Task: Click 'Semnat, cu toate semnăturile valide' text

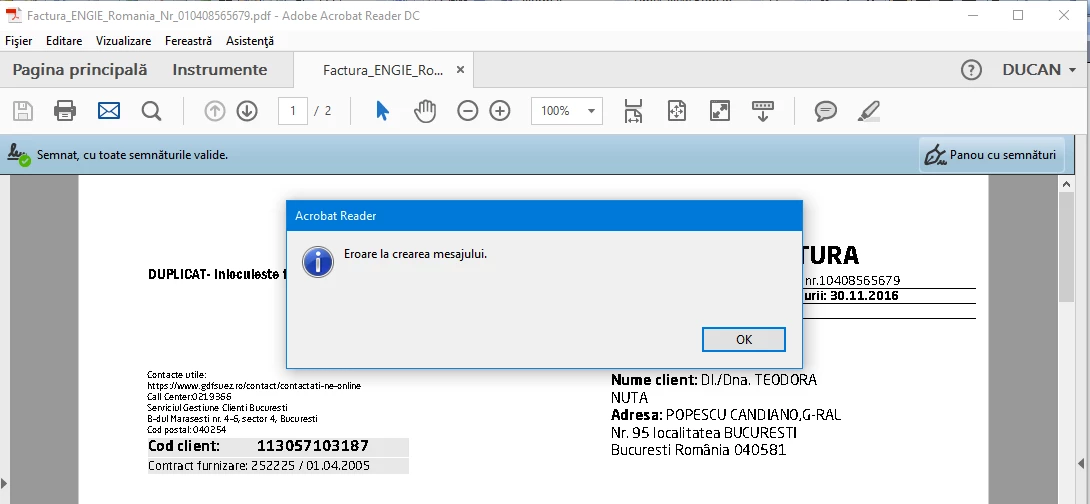Action: [132, 155]
